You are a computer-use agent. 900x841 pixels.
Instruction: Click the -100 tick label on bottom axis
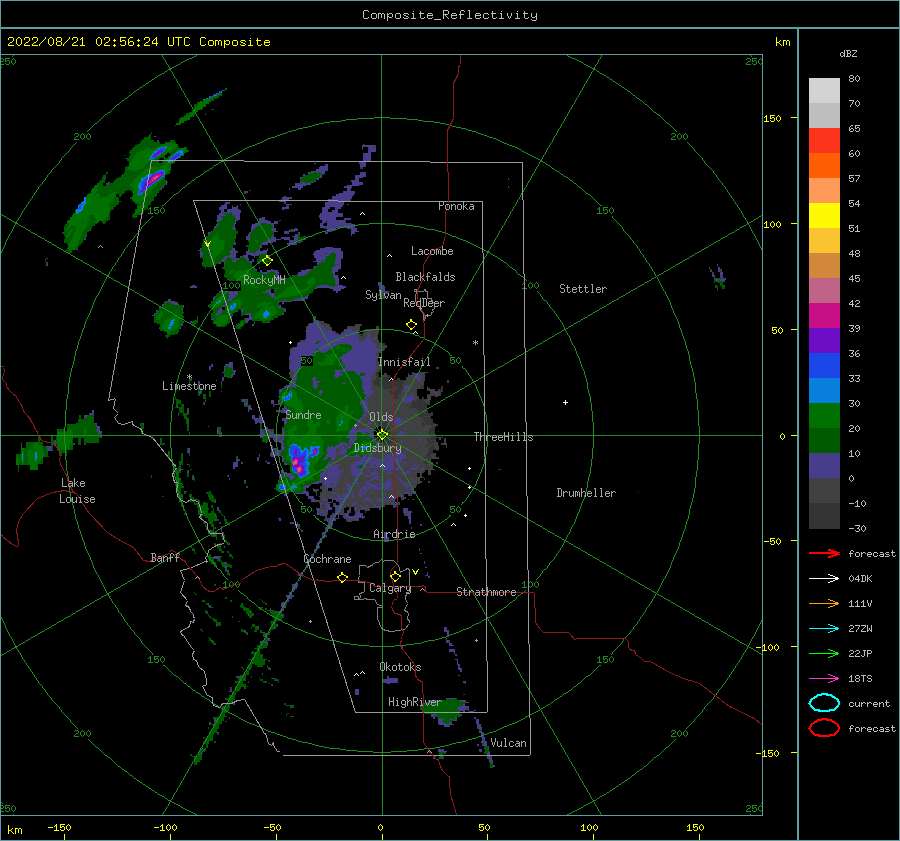pyautogui.click(x=165, y=827)
